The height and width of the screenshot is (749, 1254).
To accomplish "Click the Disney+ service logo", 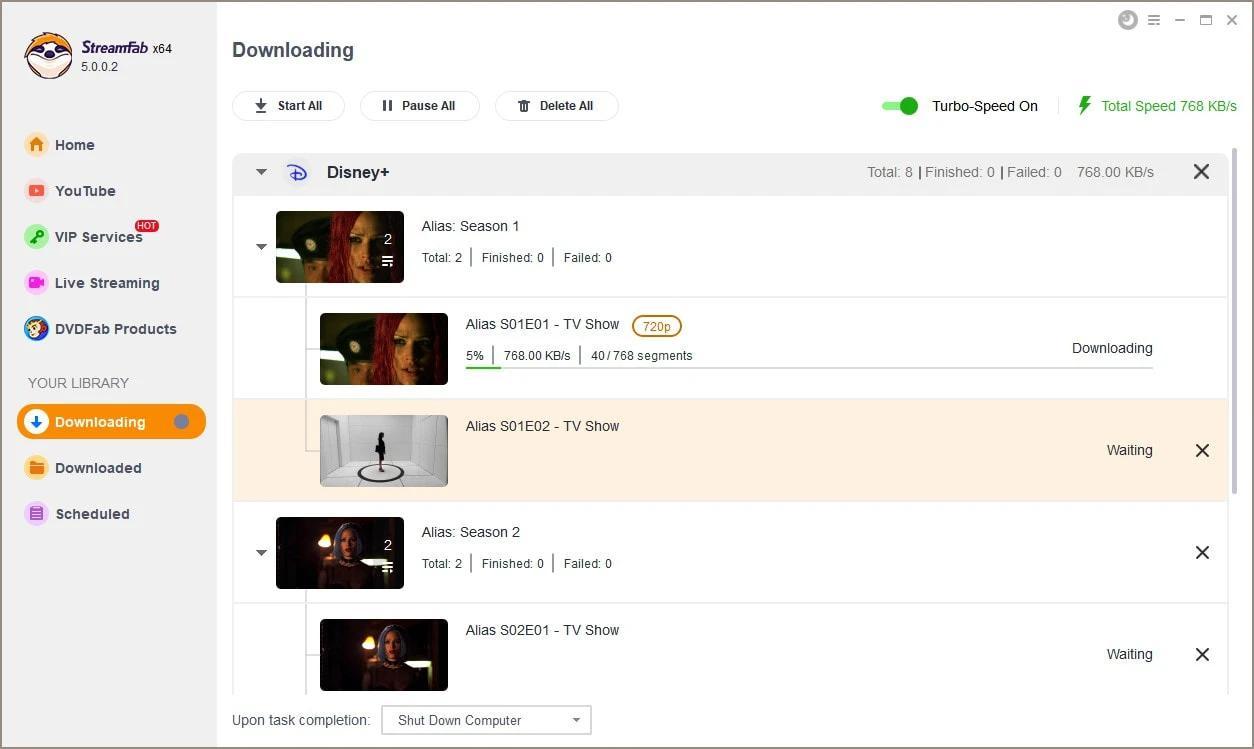I will click(x=297, y=172).
